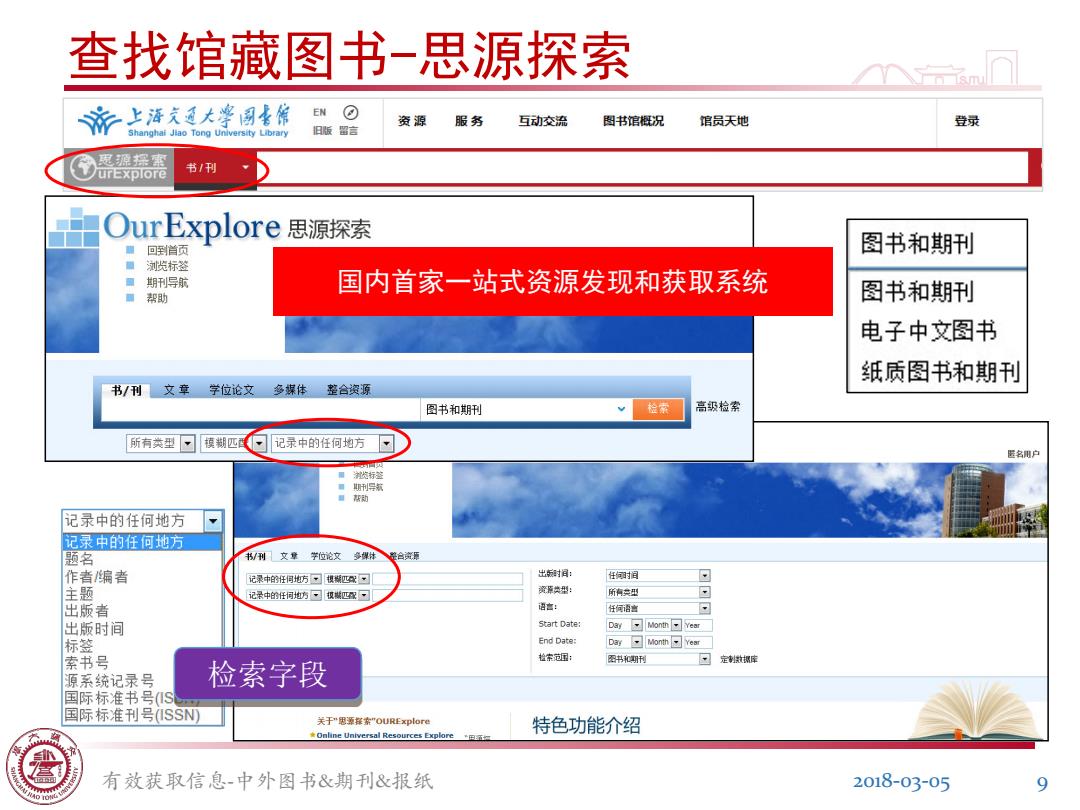
Task: Select 作者/编者 in search field list
Action: [96, 577]
